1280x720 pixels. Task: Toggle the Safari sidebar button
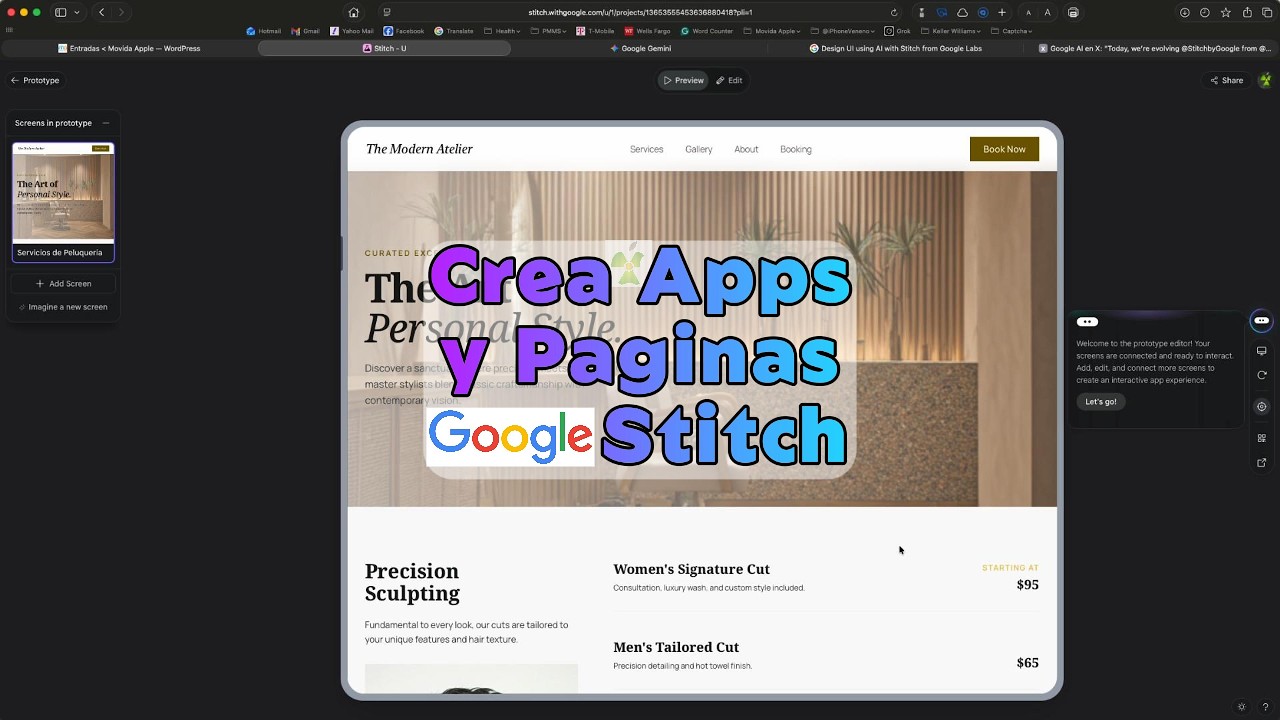click(60, 12)
